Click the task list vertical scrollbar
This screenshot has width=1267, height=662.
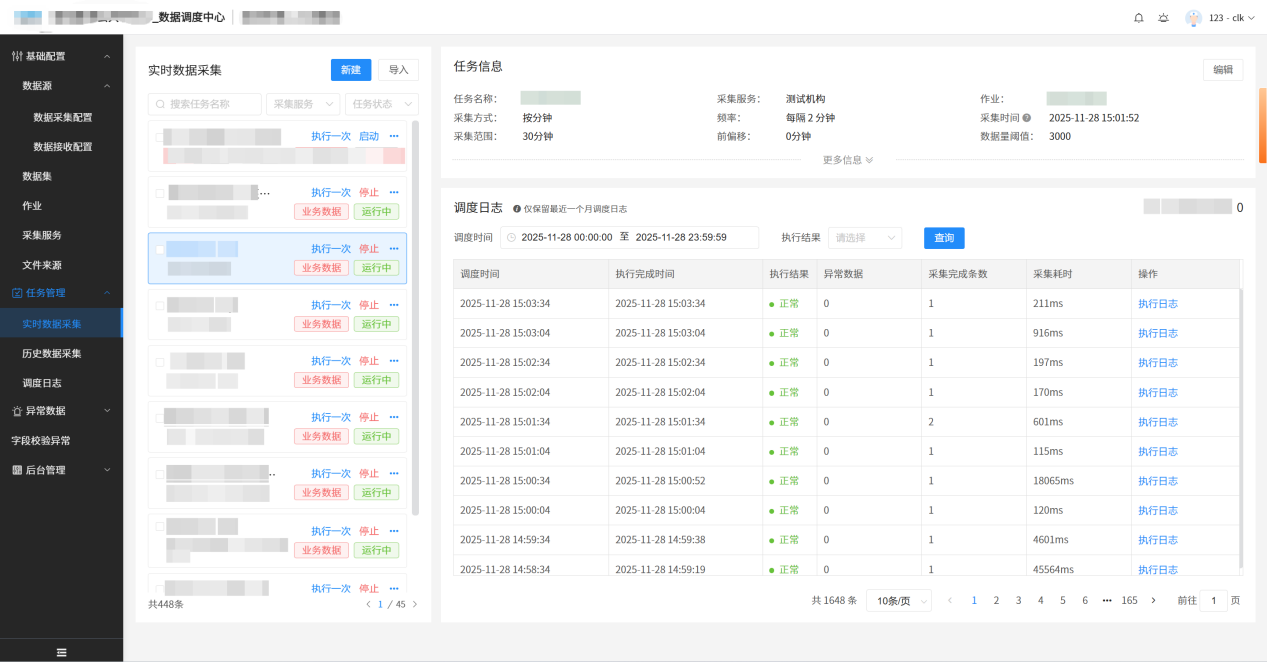415,320
